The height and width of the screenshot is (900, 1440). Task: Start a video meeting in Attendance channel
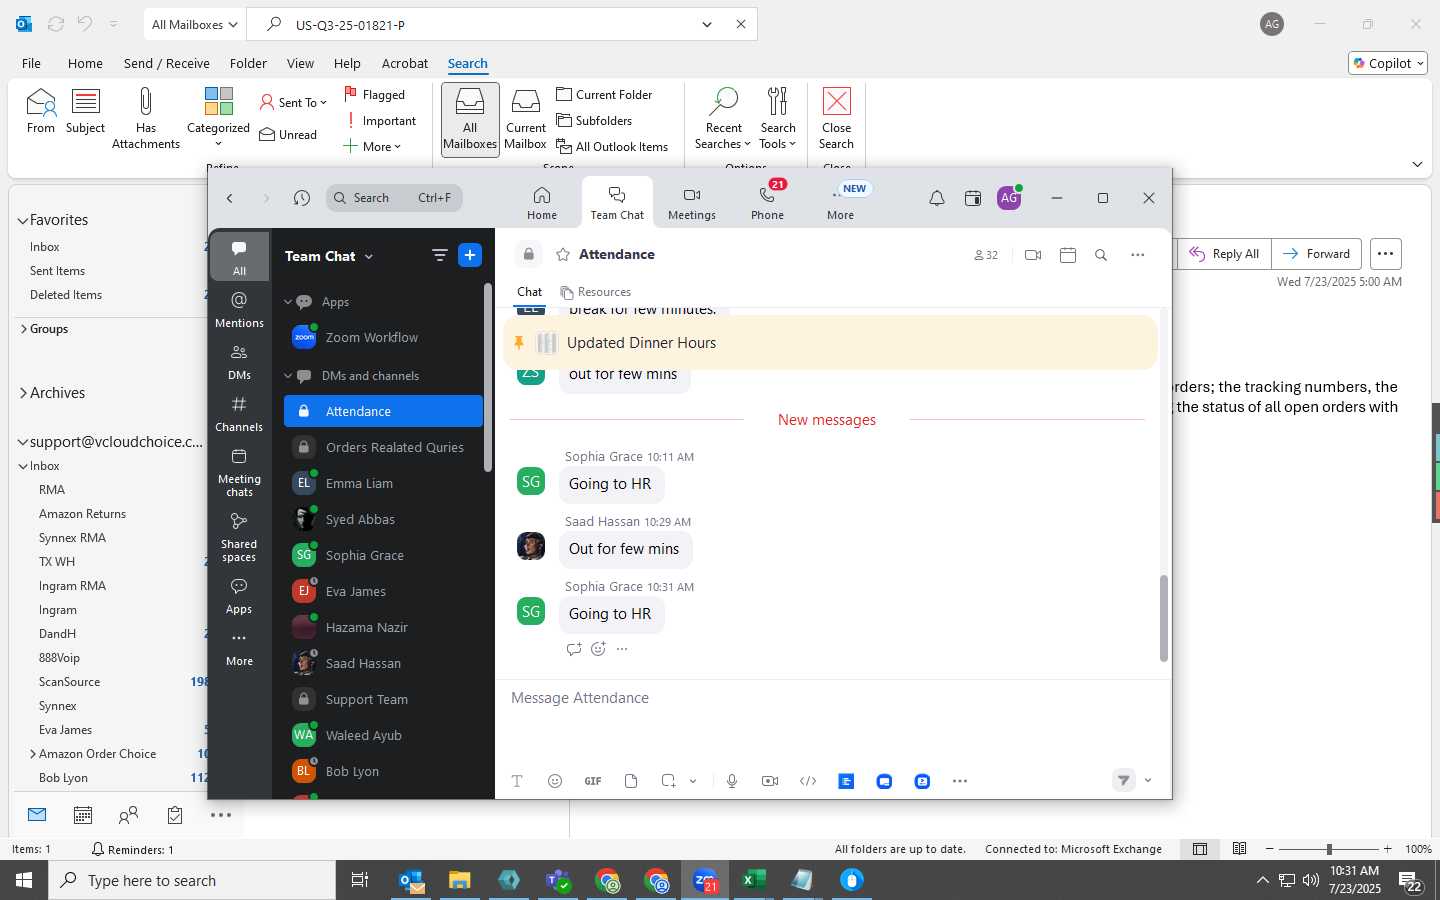click(x=1033, y=255)
